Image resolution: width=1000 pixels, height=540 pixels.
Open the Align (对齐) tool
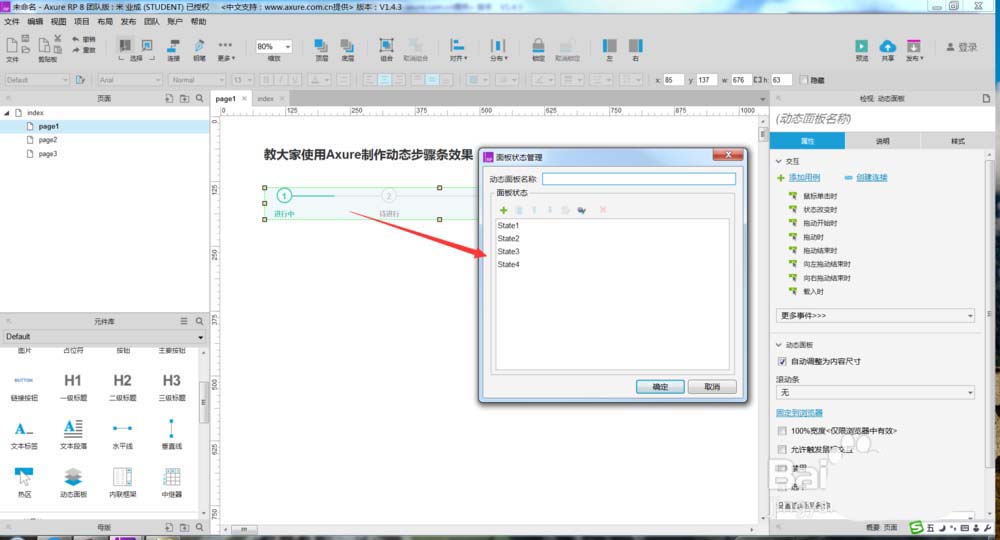tap(458, 49)
